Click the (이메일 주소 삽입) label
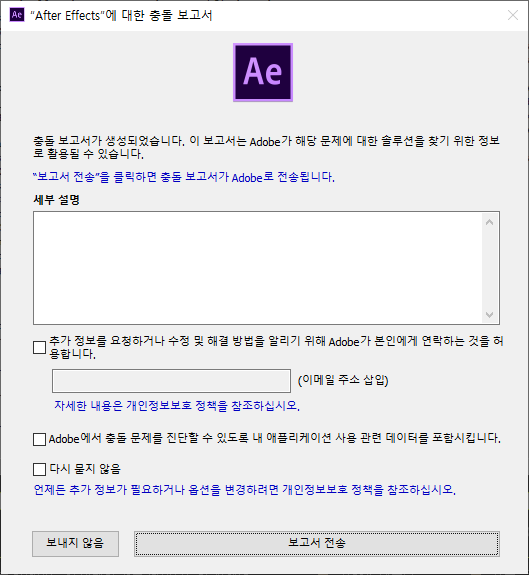 point(343,380)
